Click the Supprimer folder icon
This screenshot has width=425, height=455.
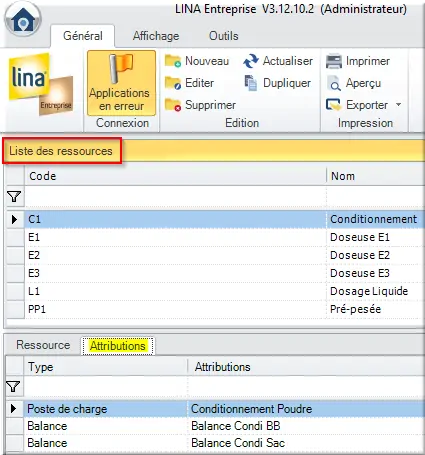[x=173, y=105]
